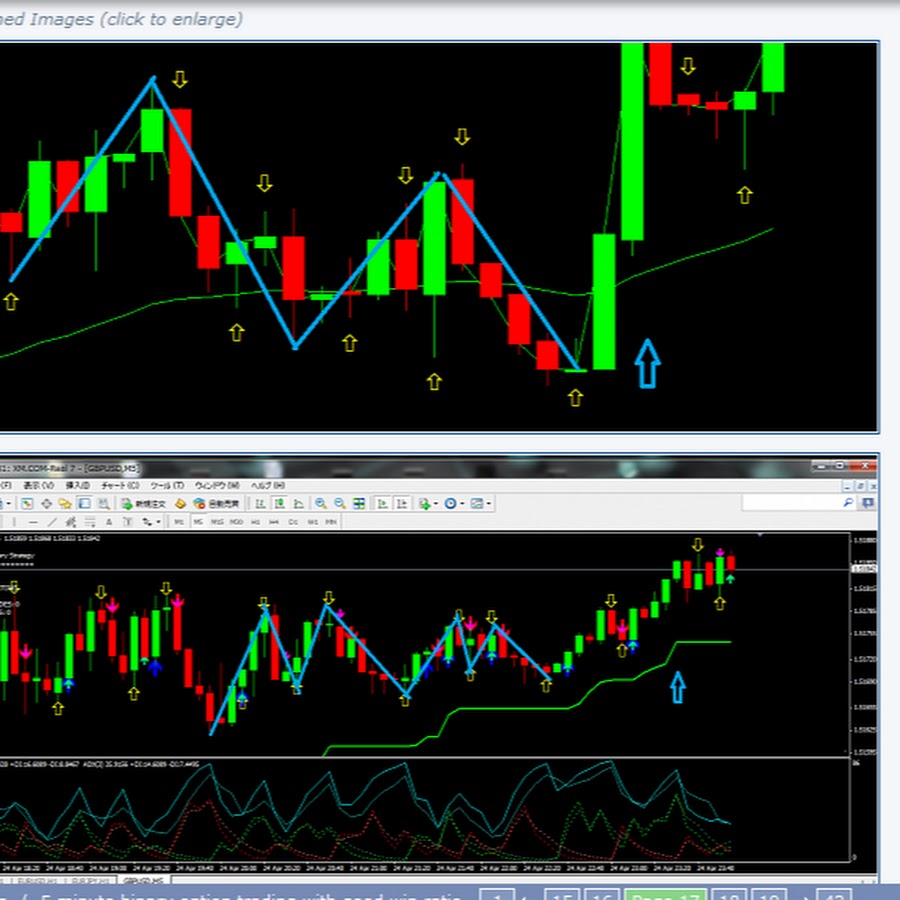The height and width of the screenshot is (900, 900).
Task: Click the zoom out magnifier icon
Action: pos(340,503)
